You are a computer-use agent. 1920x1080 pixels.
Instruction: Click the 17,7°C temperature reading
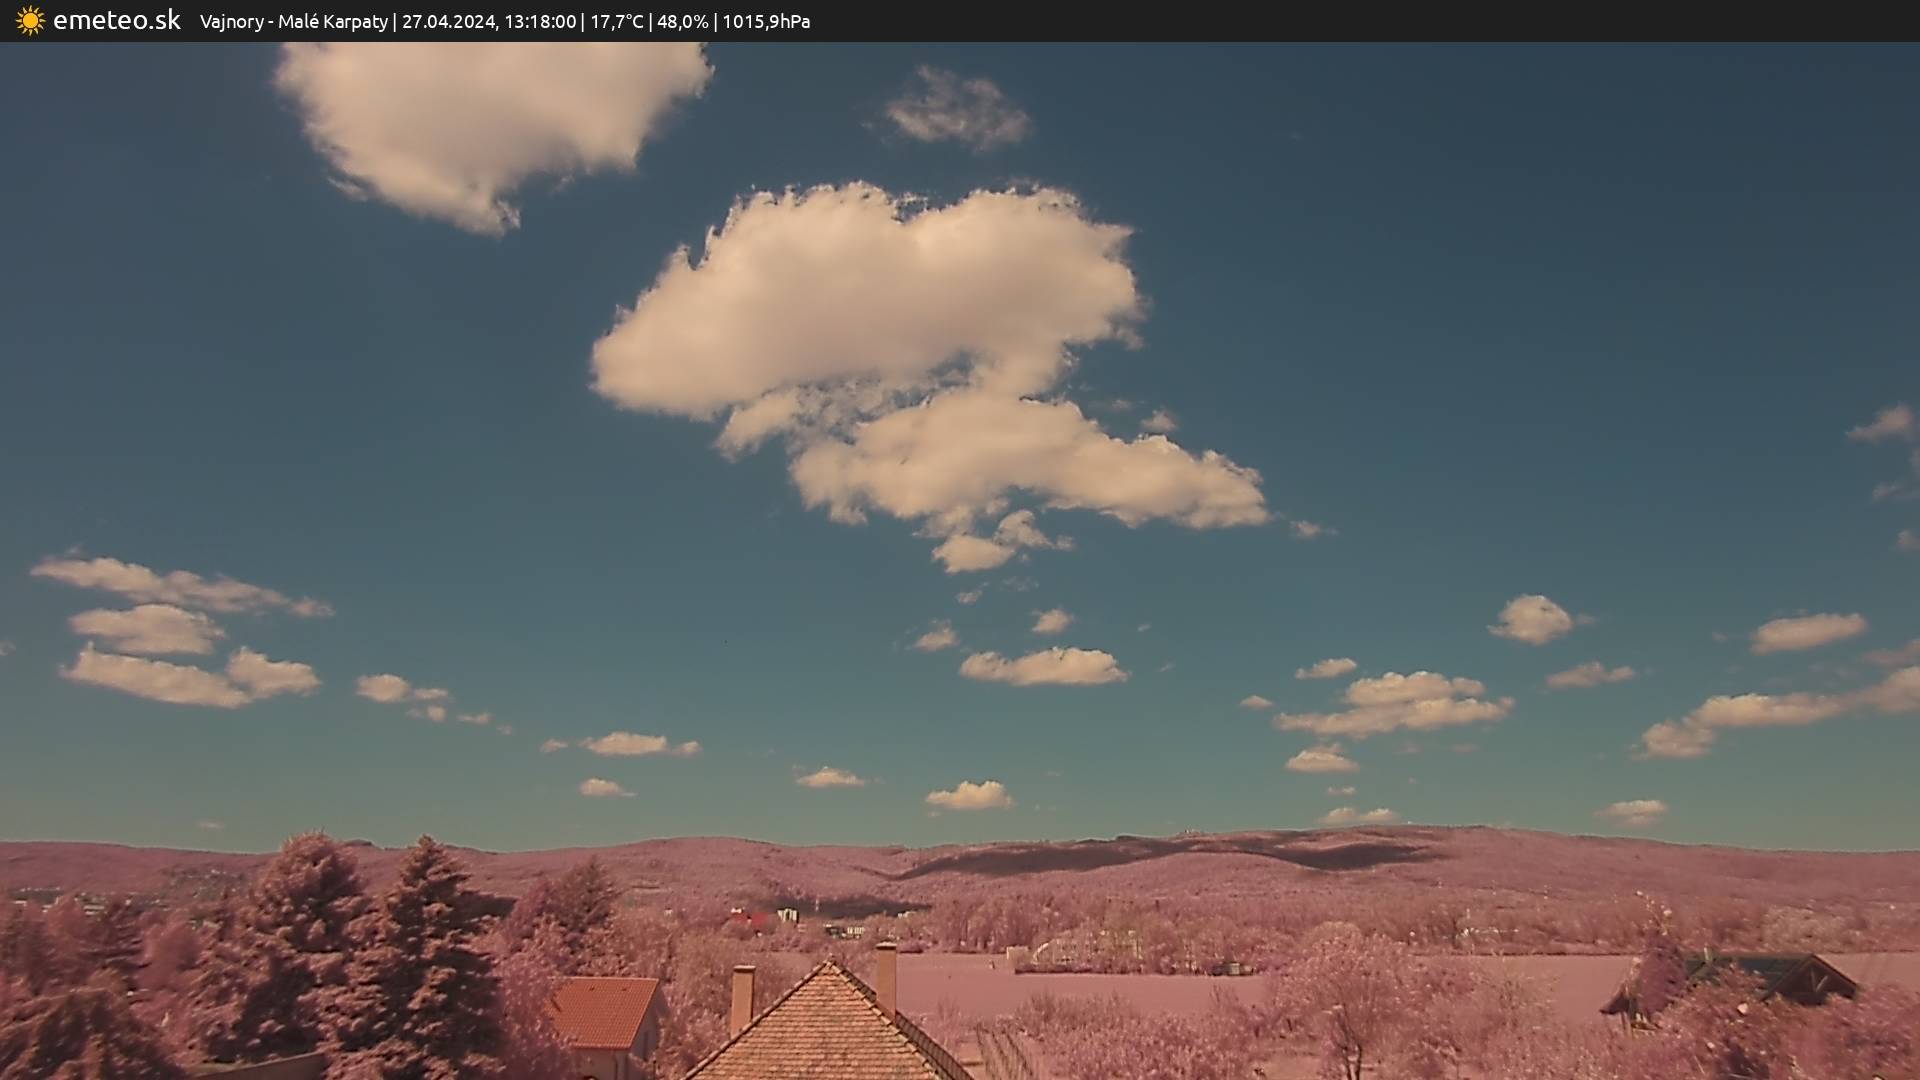pos(616,21)
